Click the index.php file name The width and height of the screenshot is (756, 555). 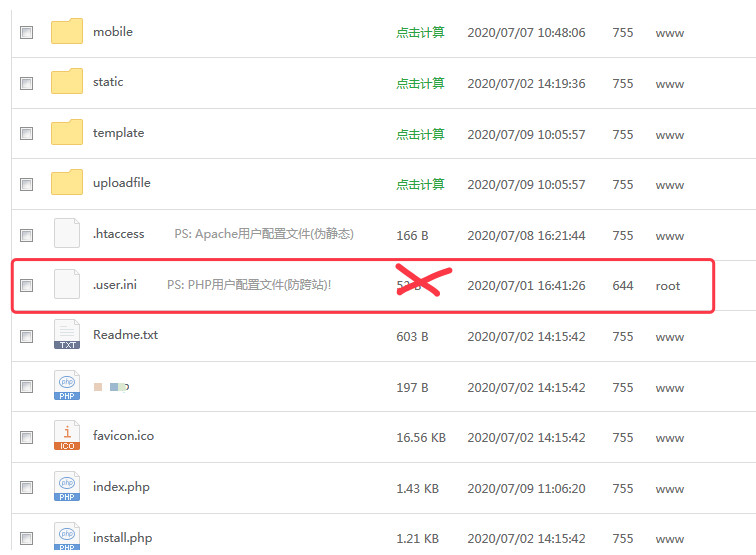click(121, 487)
